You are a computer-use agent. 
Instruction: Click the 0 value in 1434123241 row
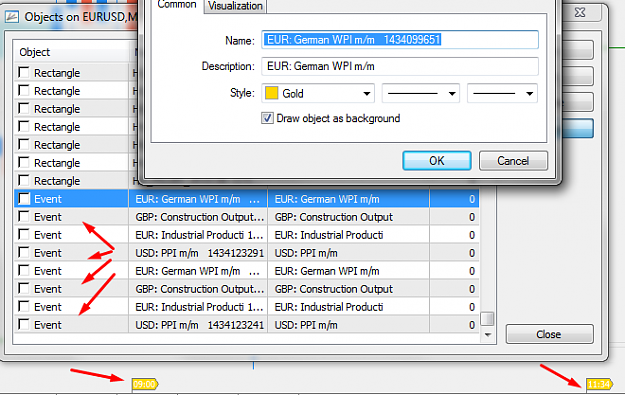pyautogui.click(x=472, y=325)
